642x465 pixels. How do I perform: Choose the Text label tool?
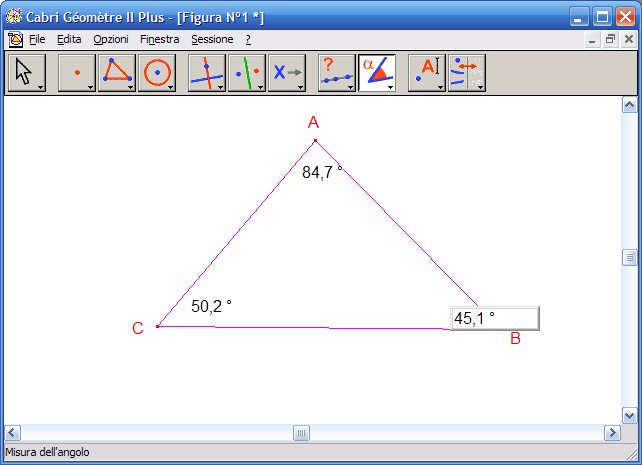(427, 73)
